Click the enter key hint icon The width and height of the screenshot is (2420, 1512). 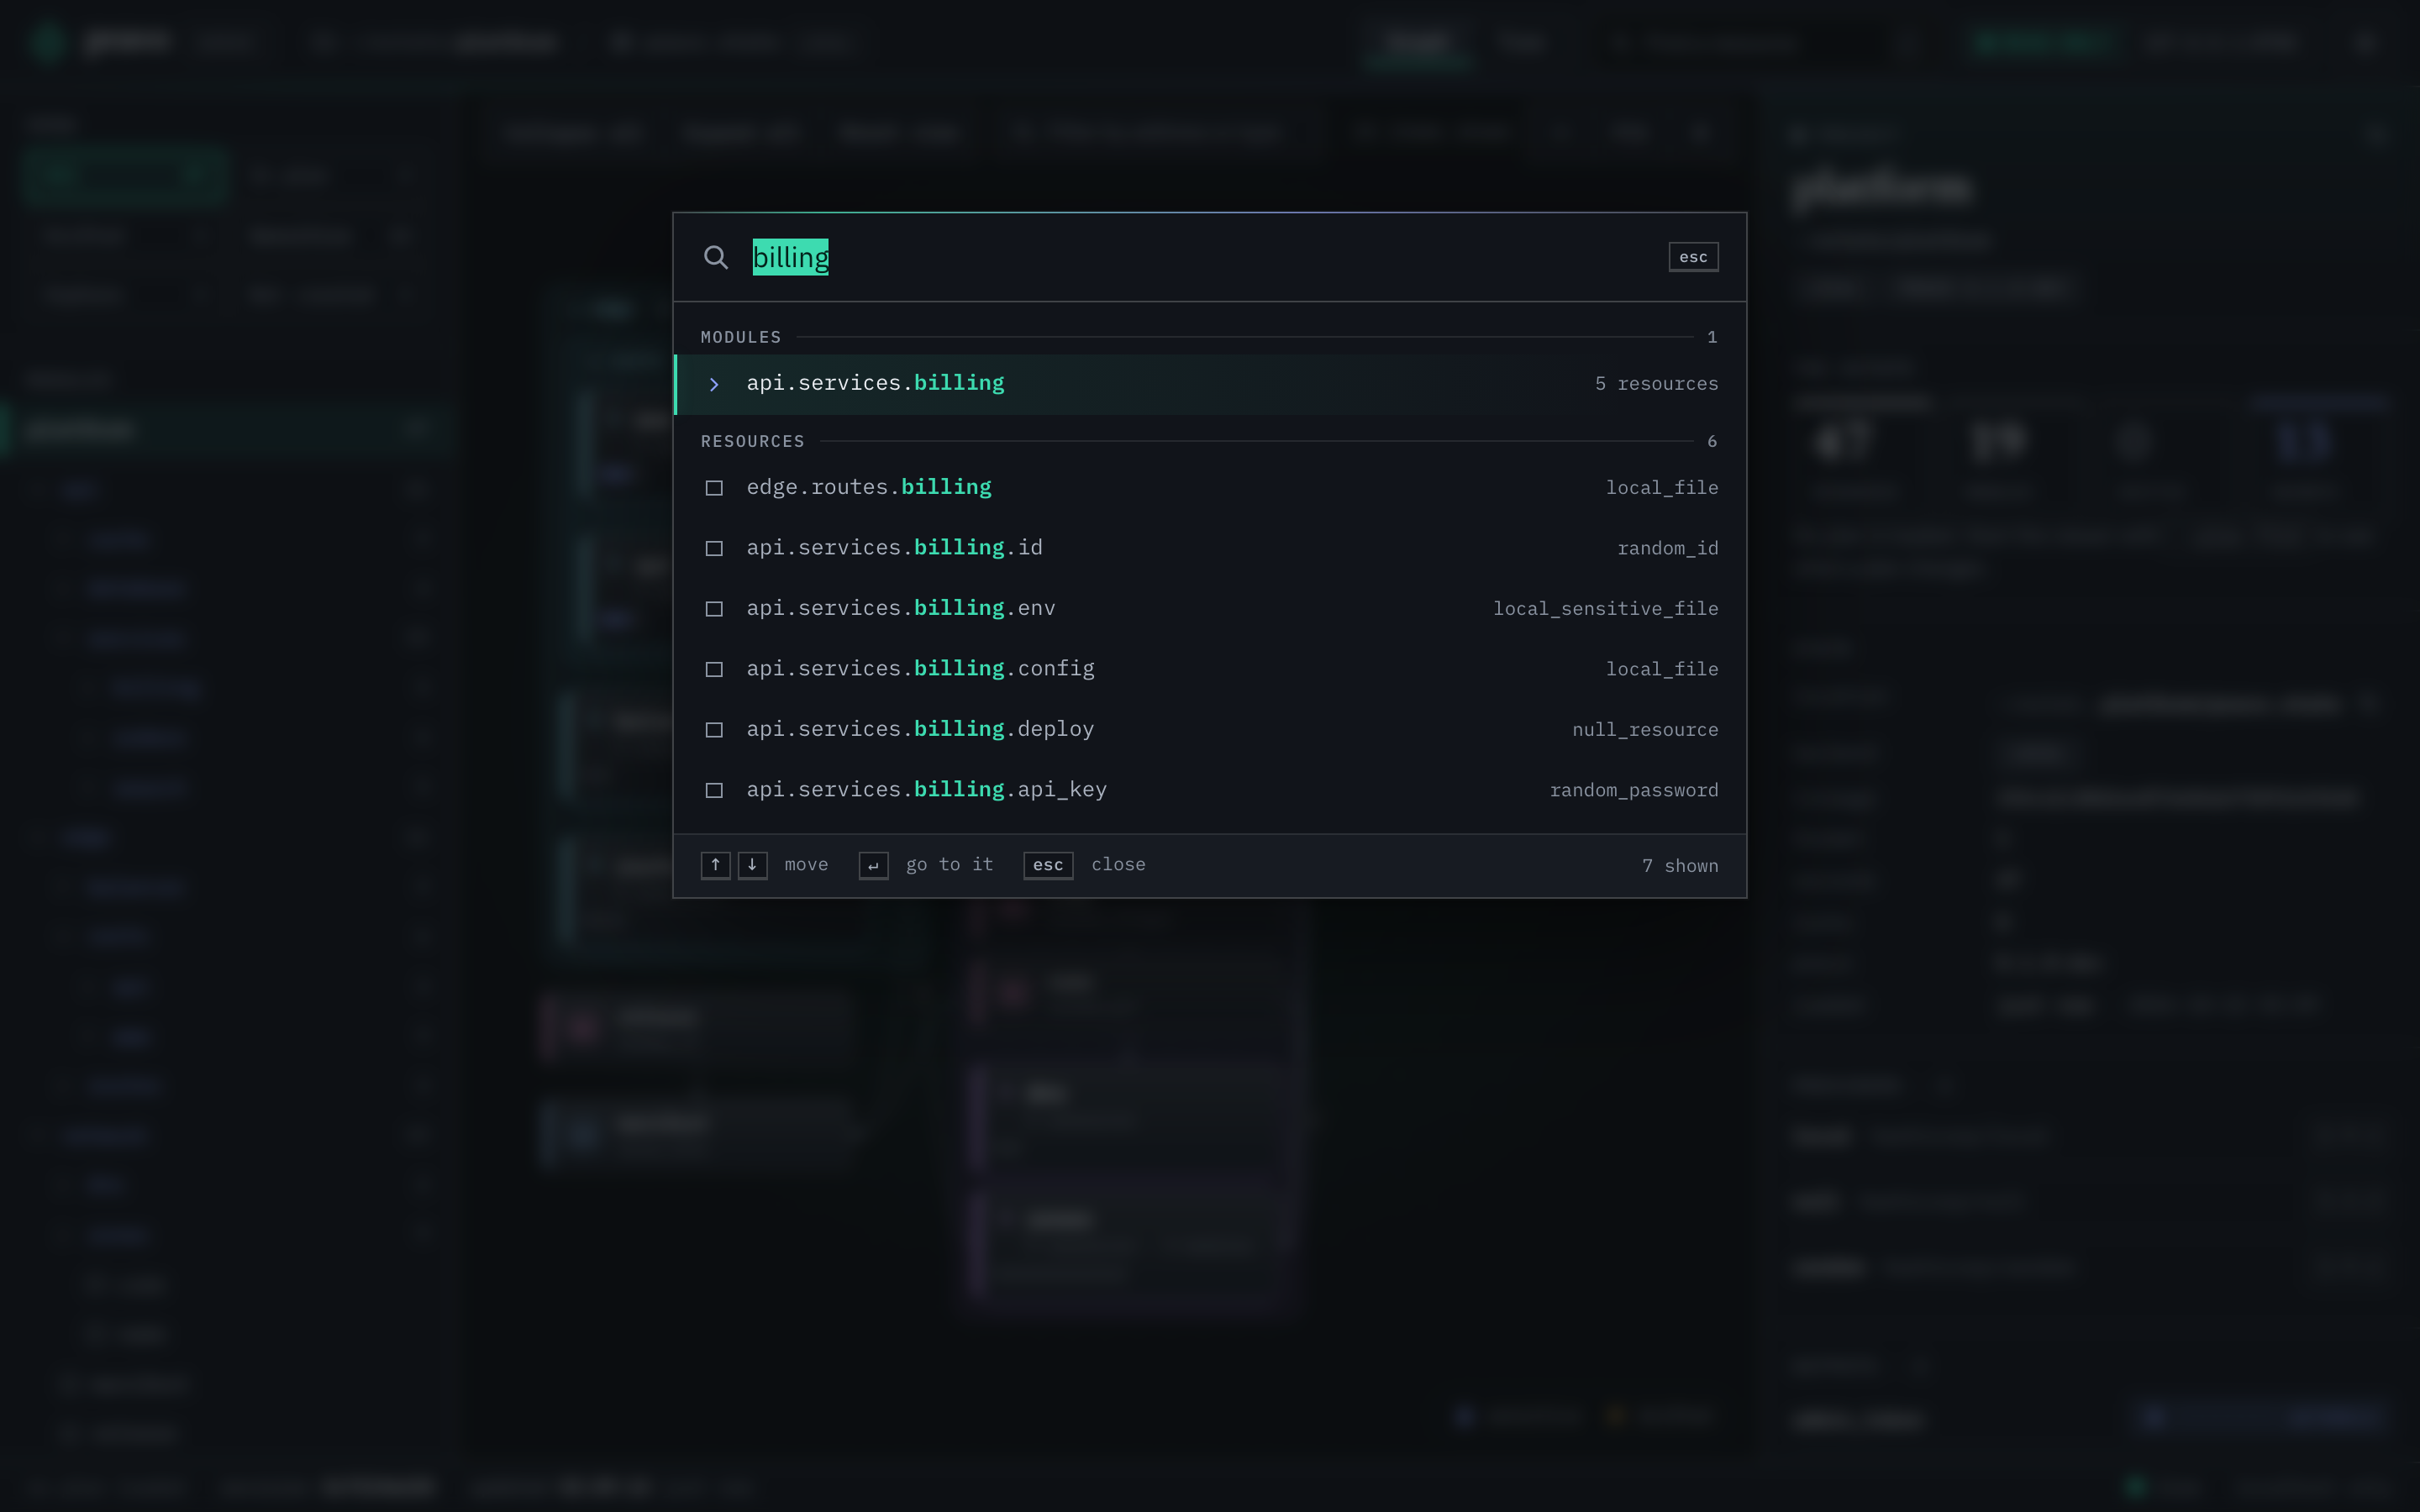coord(873,865)
